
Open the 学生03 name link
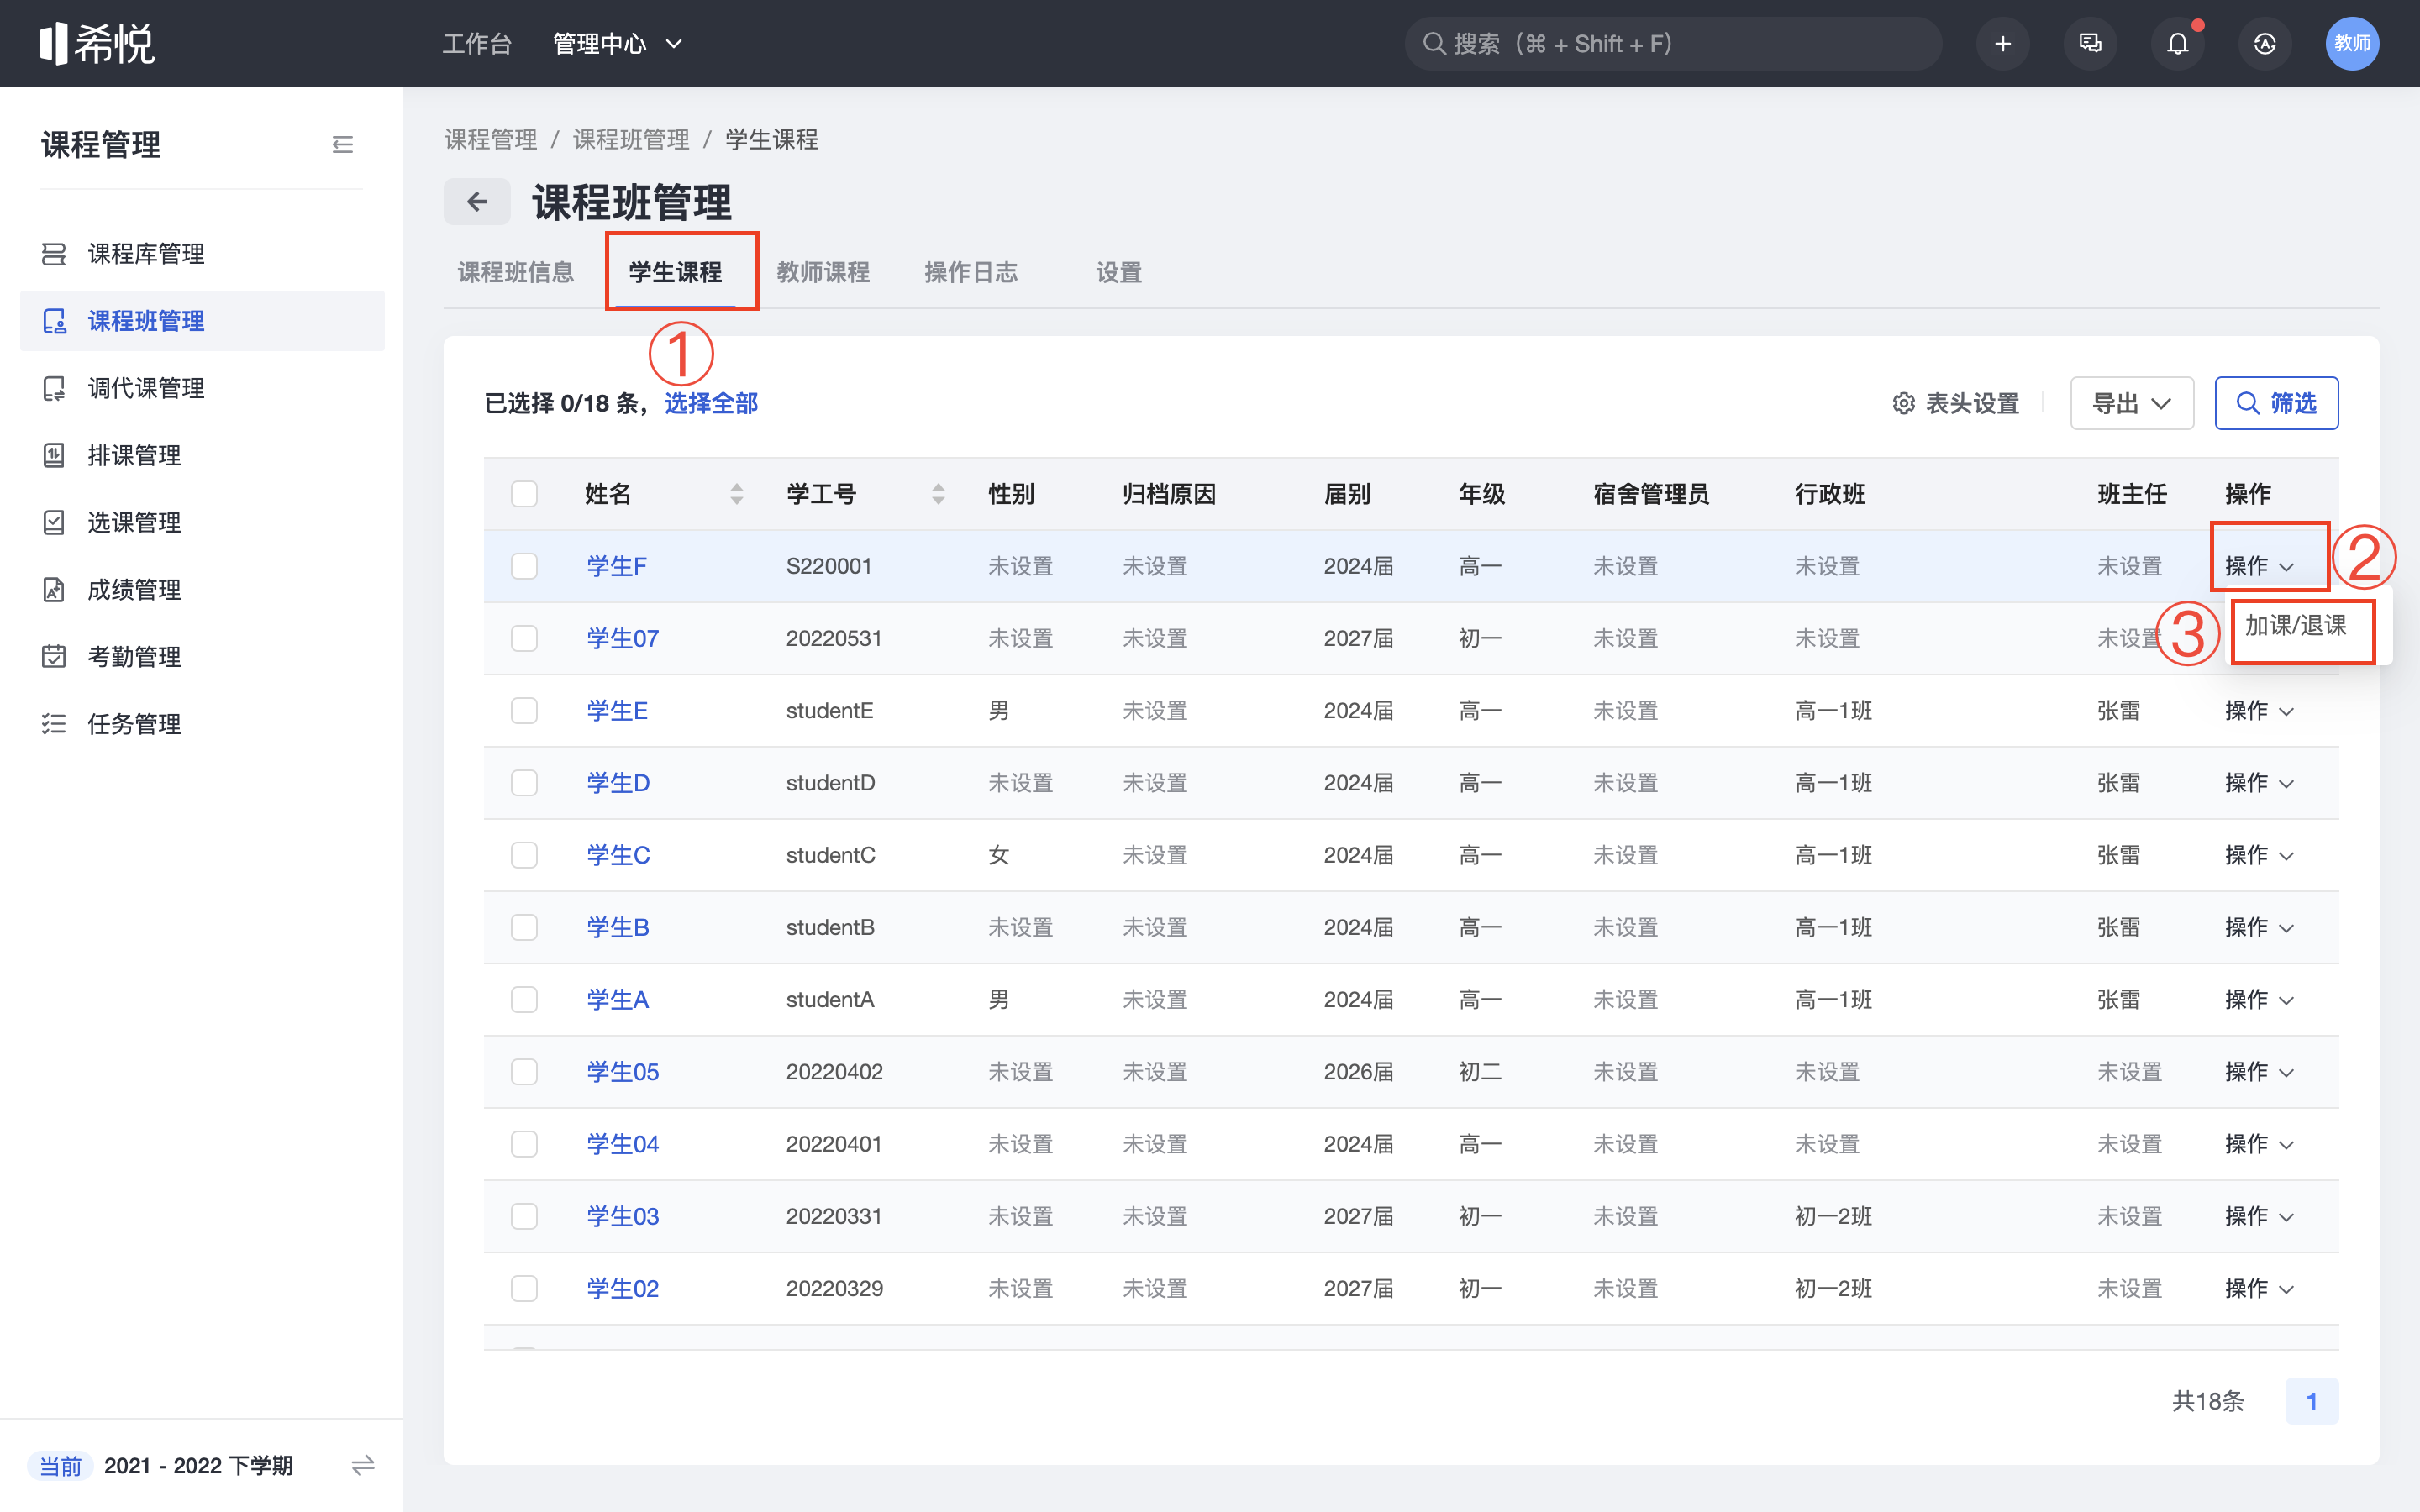pyautogui.click(x=622, y=1216)
